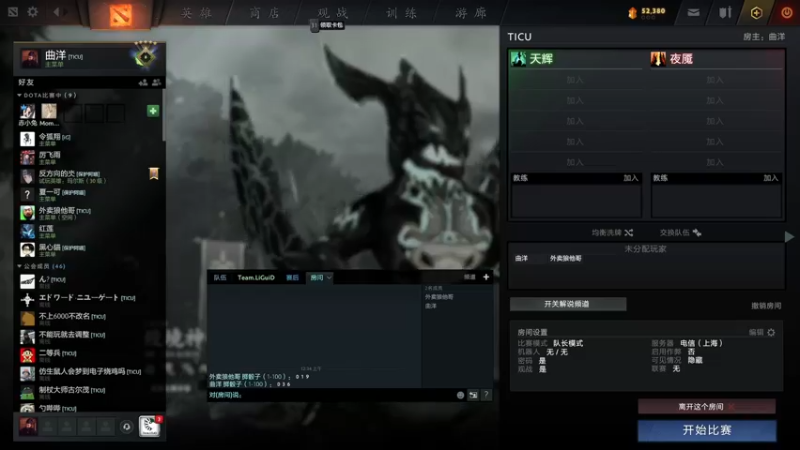800x450 pixels.
Task: Click the Radiant 天辉 team emblem
Action: pyautogui.click(x=518, y=59)
